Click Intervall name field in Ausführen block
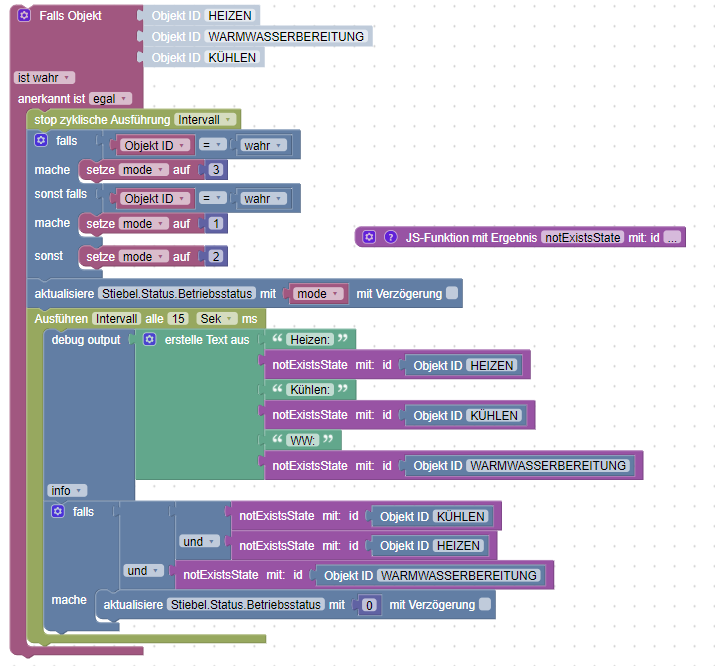The height and width of the screenshot is (666, 715). point(116,318)
